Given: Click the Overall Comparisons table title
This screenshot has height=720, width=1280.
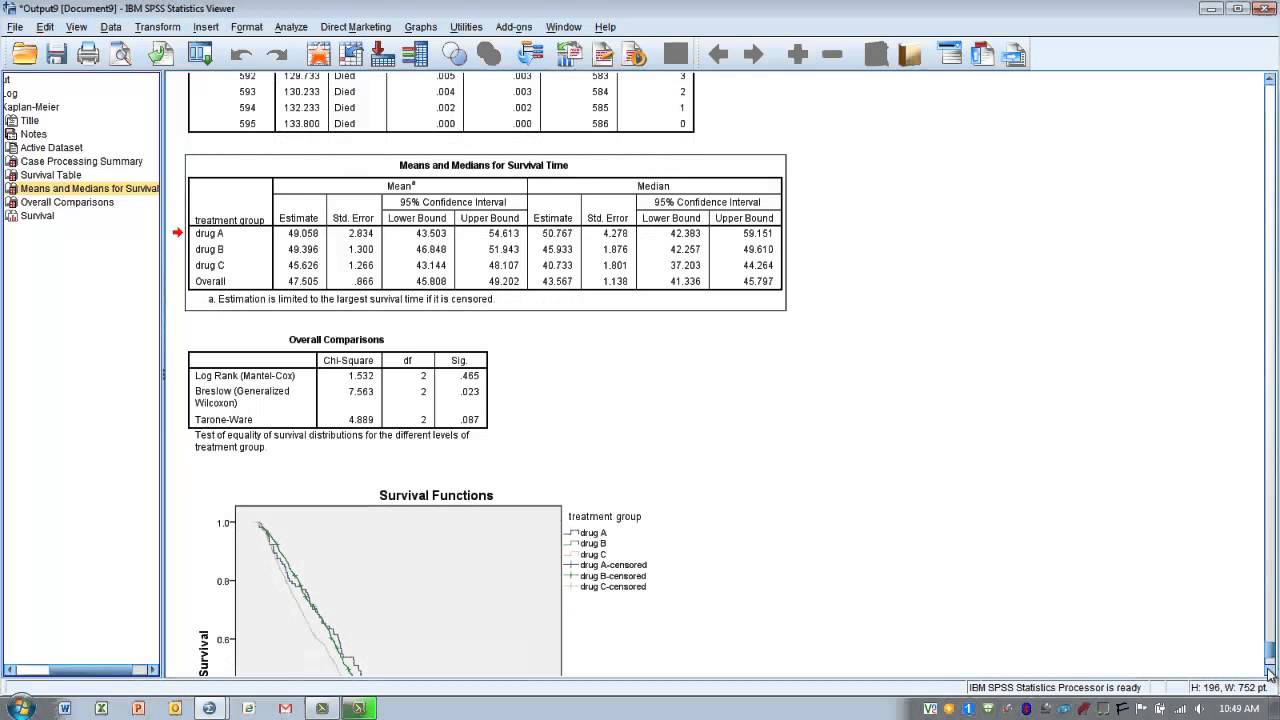Looking at the screenshot, I should point(336,339).
